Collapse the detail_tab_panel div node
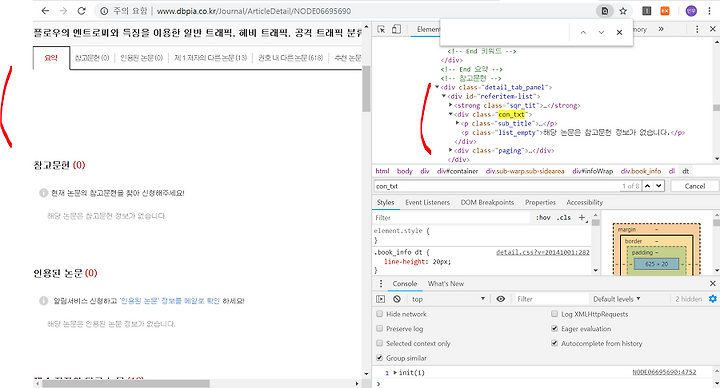Image resolution: width=720 pixels, height=388 pixels. point(437,87)
